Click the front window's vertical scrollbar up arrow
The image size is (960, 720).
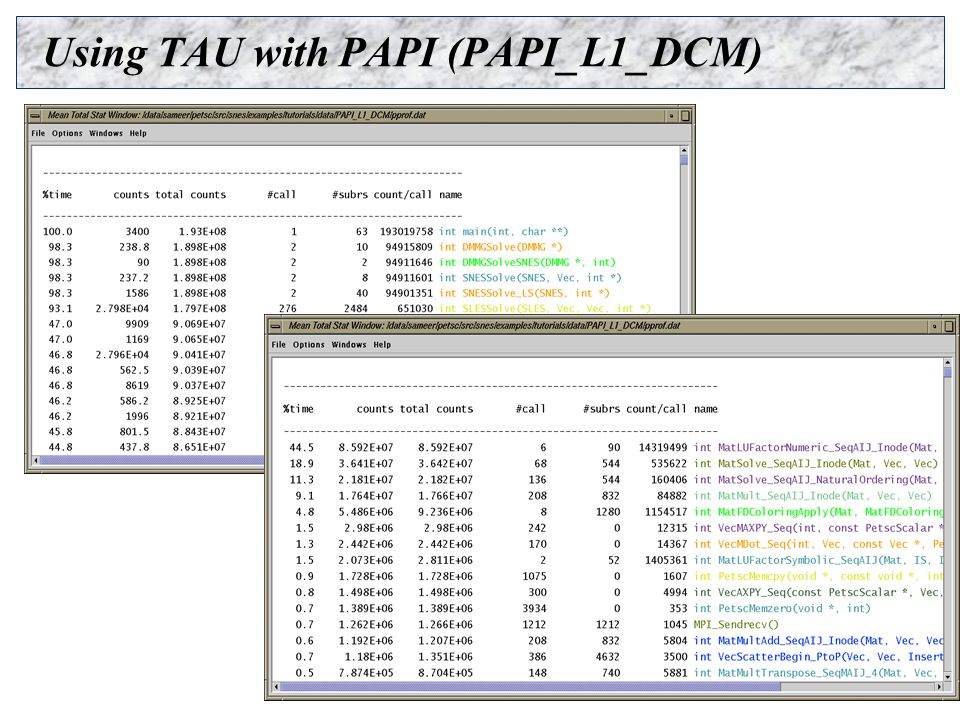[948, 363]
